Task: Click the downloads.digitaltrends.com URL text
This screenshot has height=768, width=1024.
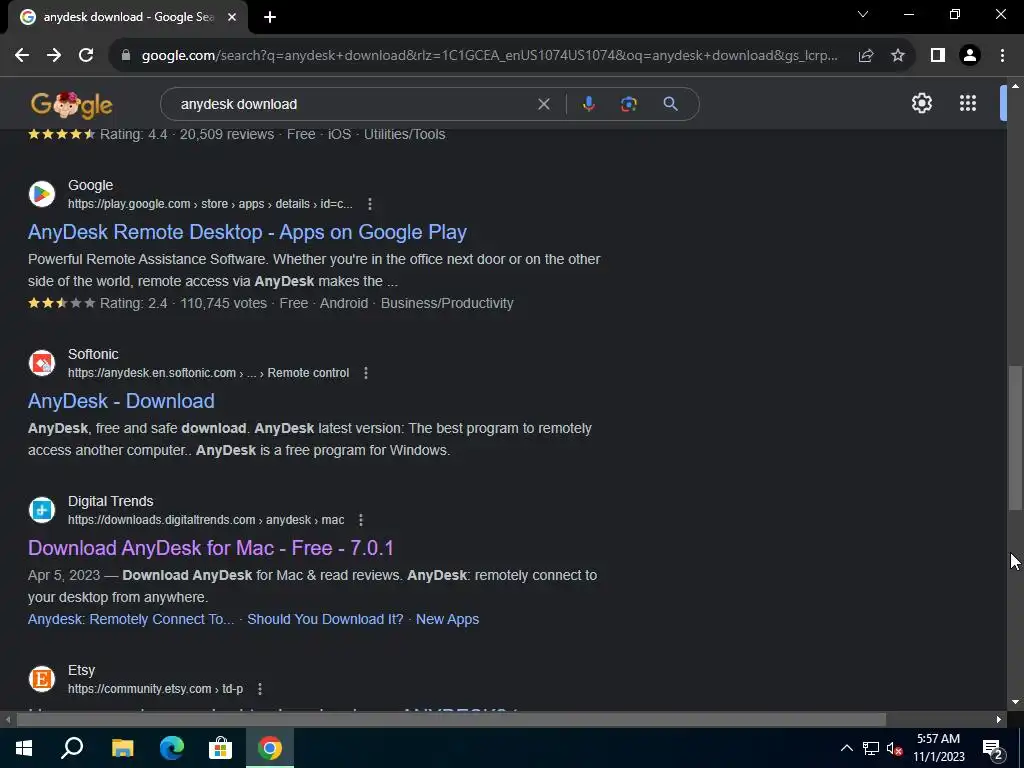Action: (206, 520)
